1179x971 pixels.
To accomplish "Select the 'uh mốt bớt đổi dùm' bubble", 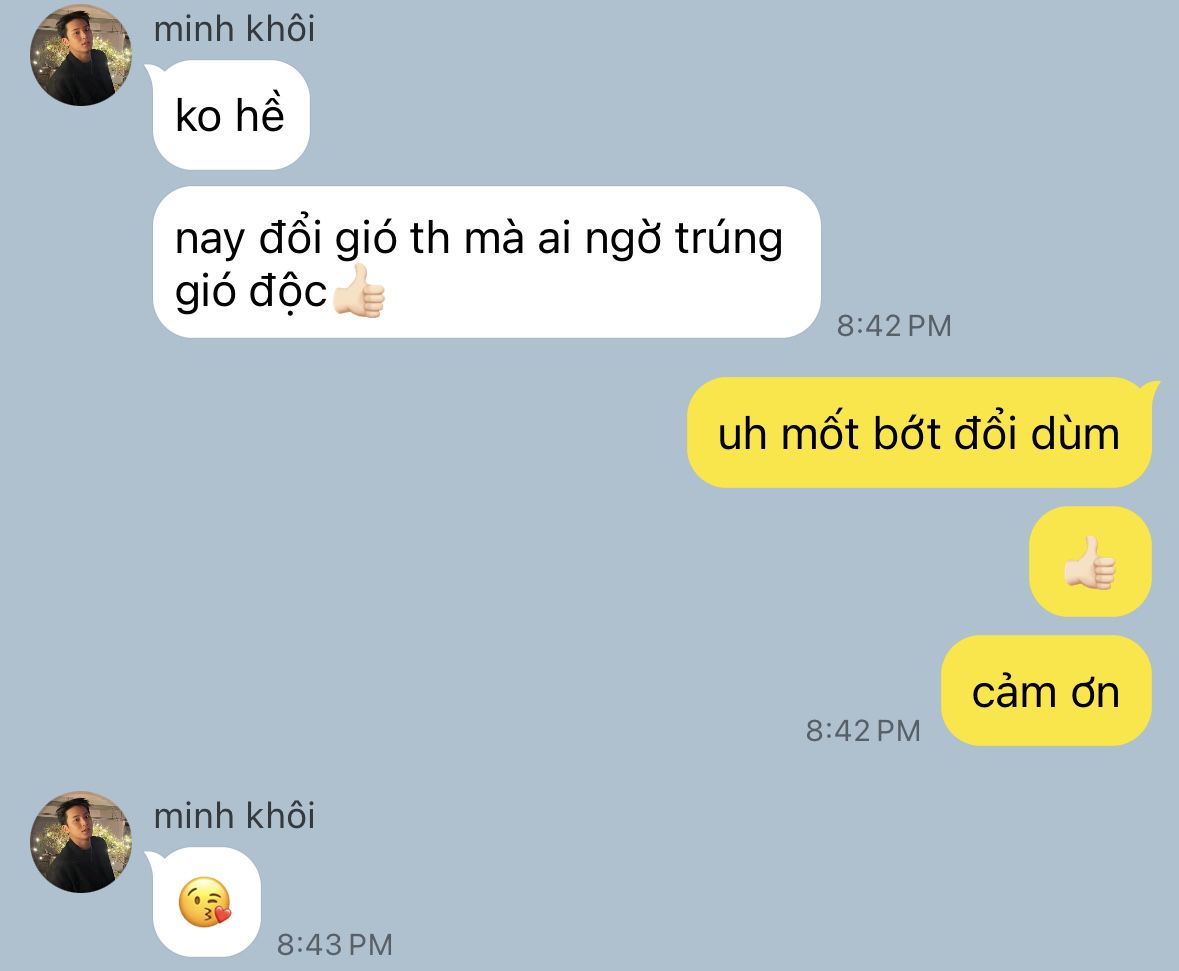I will pyautogui.click(x=919, y=432).
